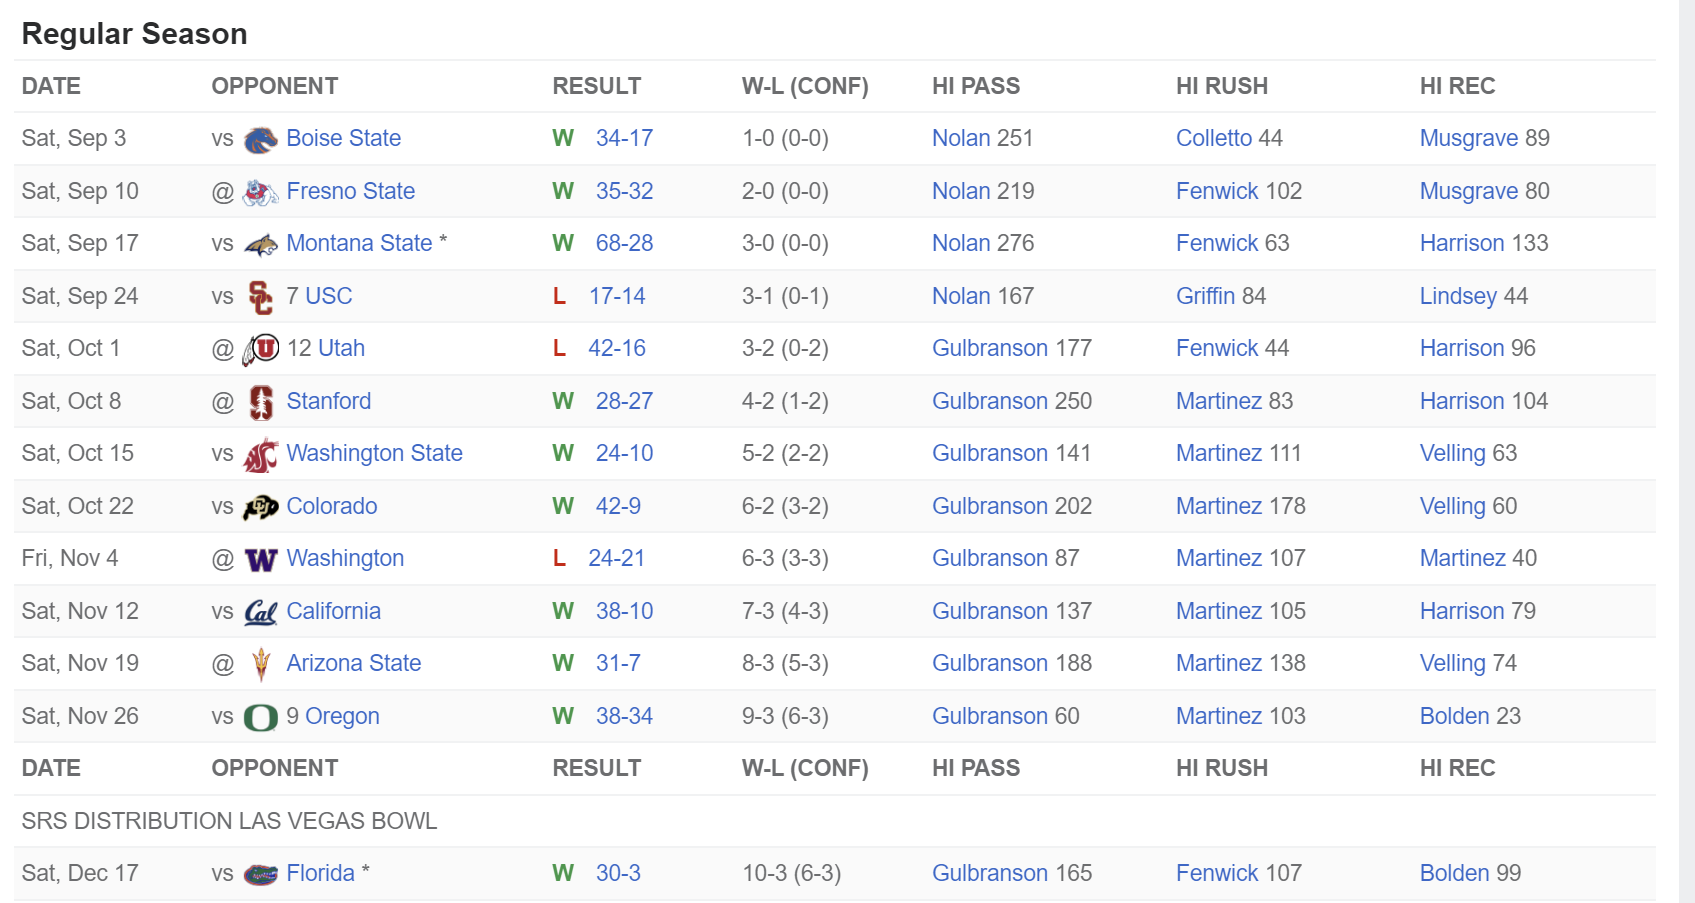Open the 34-17 Boise State game result
Screen dimensions: 1695x903
click(624, 138)
